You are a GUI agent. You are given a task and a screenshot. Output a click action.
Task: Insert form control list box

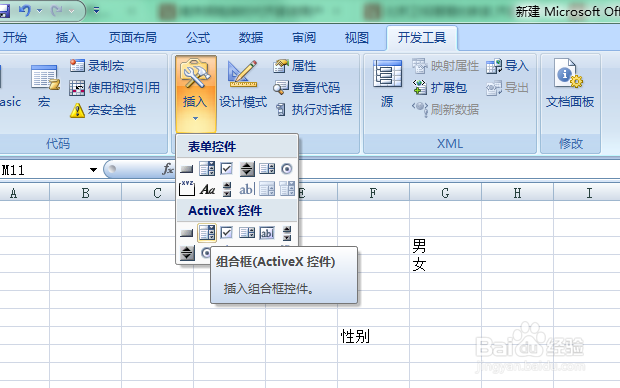(267, 169)
